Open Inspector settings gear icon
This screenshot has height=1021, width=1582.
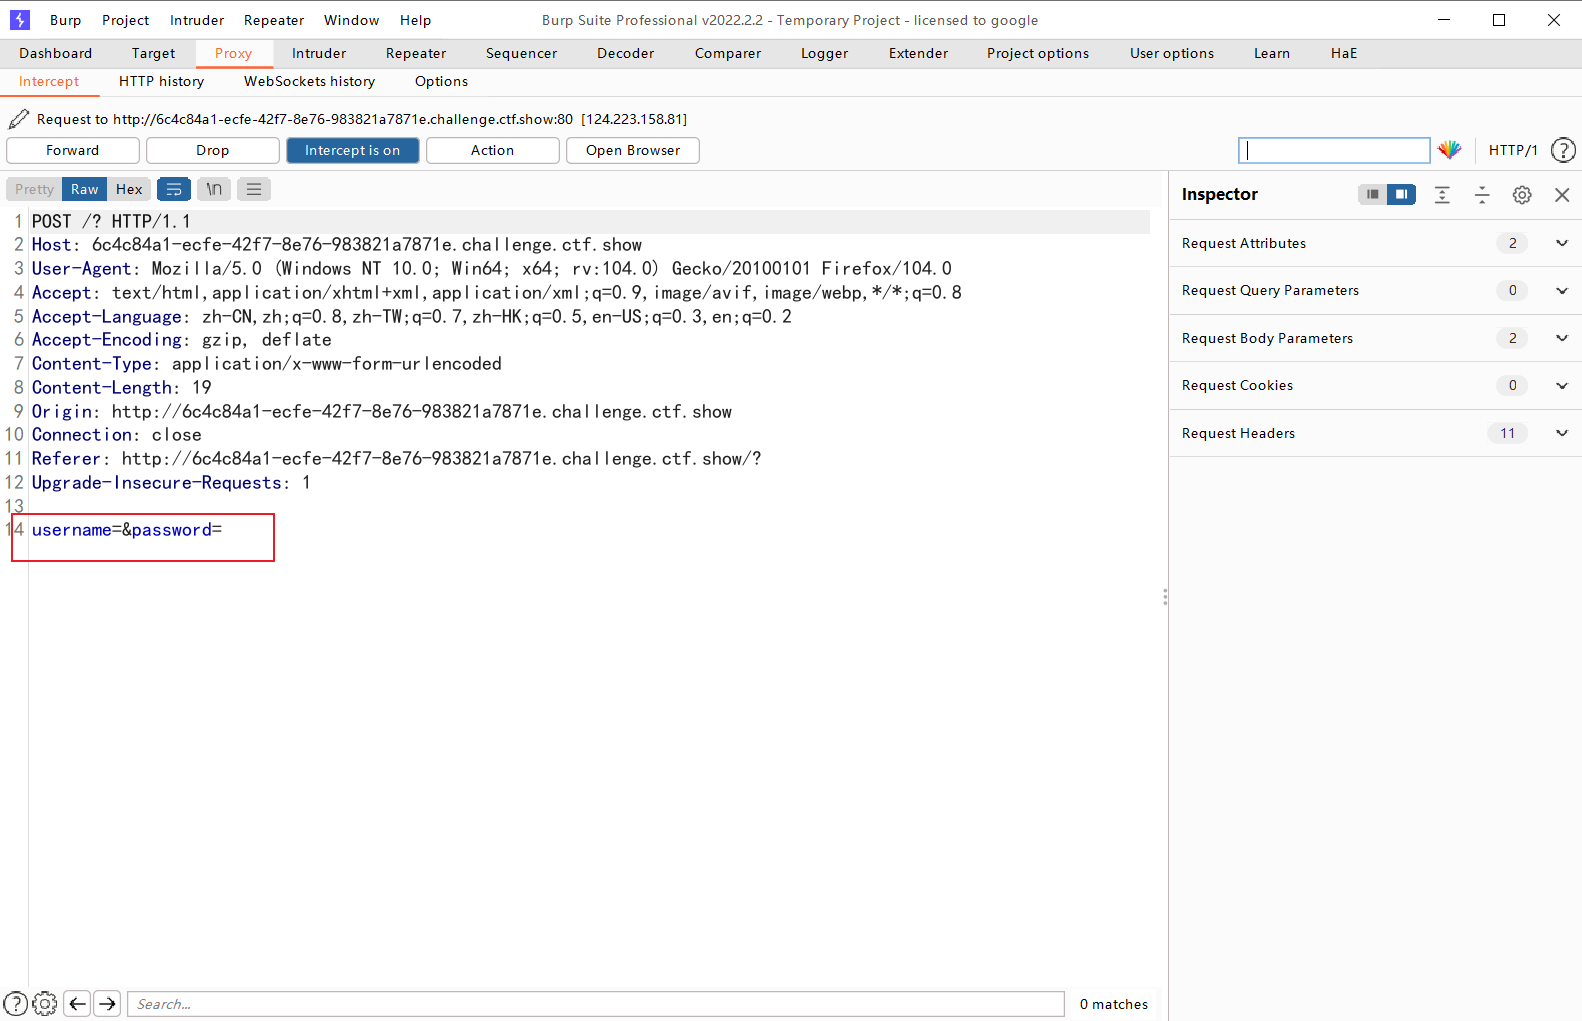(1522, 195)
